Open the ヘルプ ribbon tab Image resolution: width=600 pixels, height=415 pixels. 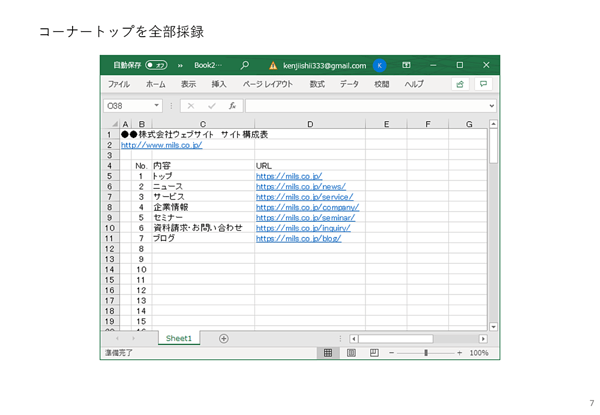click(414, 84)
